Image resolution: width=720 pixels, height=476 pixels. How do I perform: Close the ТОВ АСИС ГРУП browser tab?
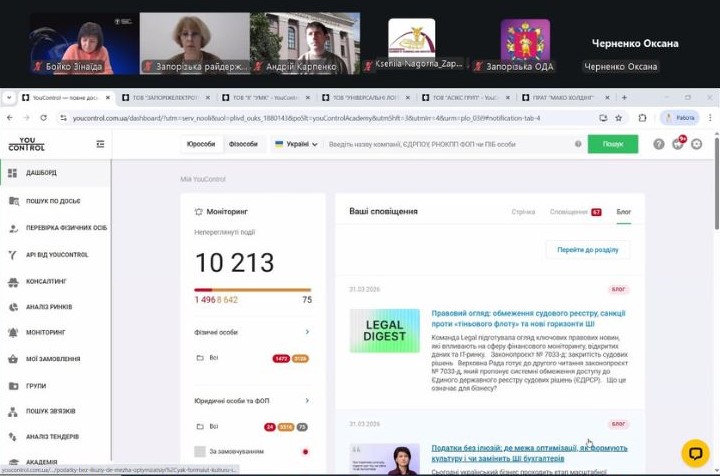coord(507,97)
